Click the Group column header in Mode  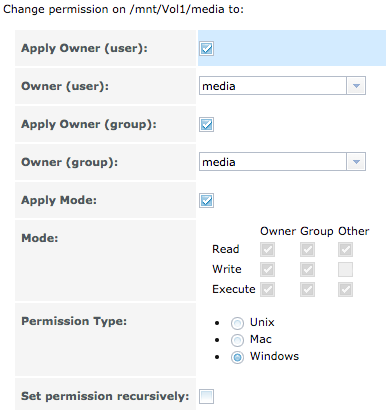pyautogui.click(x=317, y=231)
